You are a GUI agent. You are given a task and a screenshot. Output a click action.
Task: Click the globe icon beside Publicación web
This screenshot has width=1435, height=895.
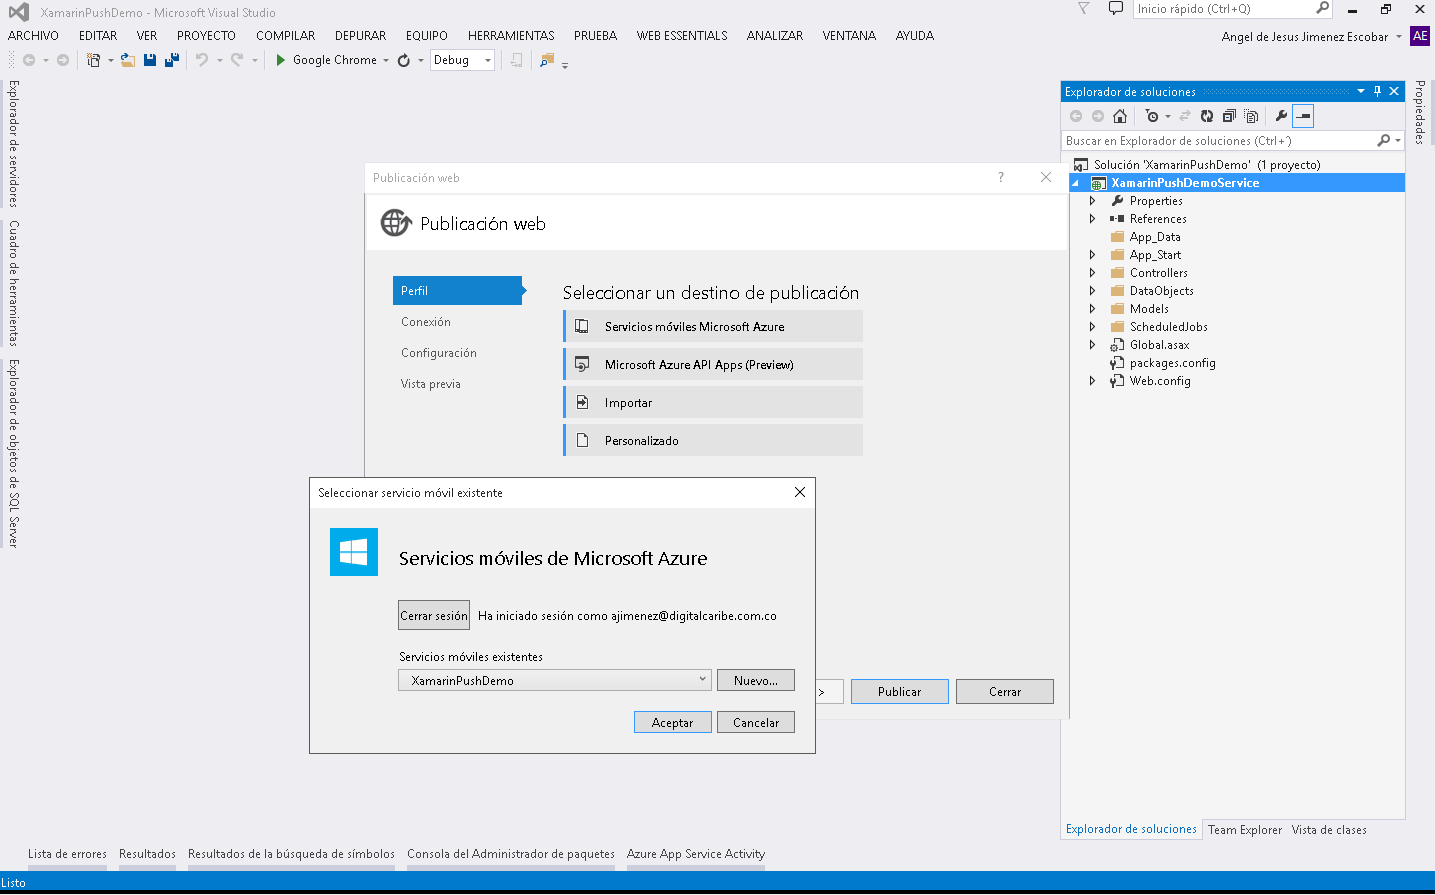pyautogui.click(x=396, y=223)
